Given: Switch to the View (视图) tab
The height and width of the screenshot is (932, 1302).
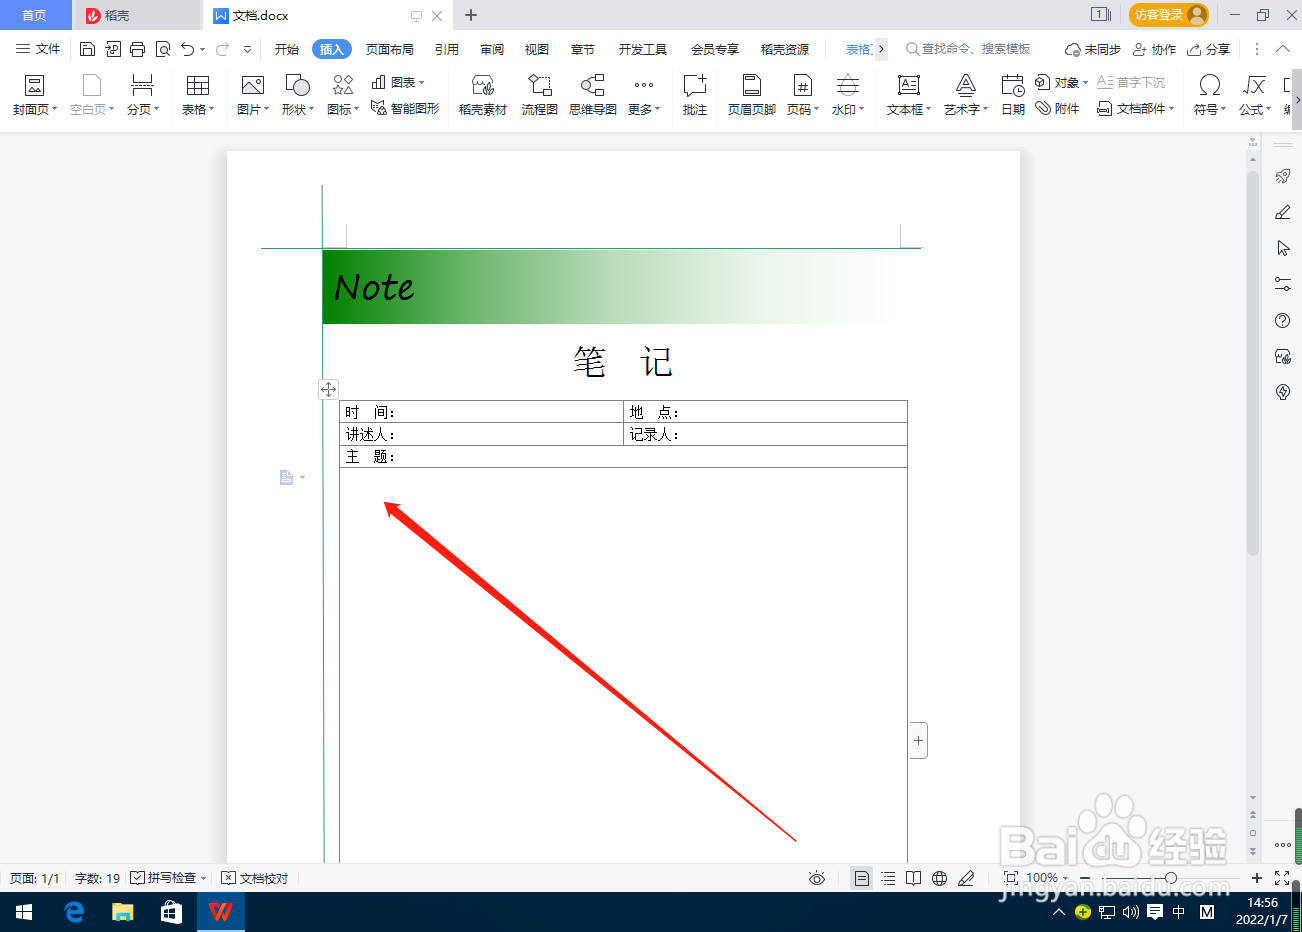Looking at the screenshot, I should [x=537, y=49].
